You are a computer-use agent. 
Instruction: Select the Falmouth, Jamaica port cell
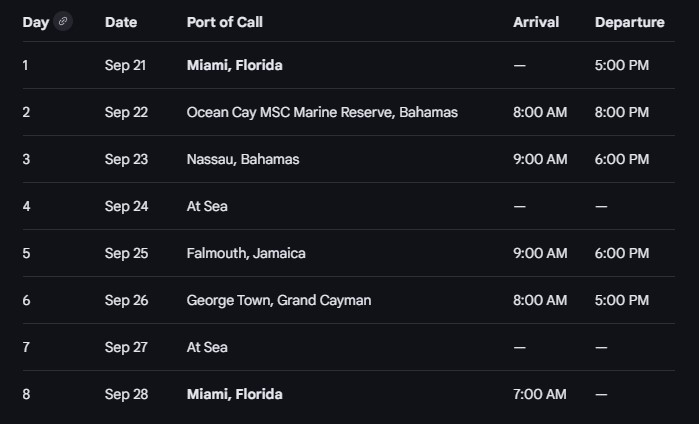pyautogui.click(x=246, y=253)
